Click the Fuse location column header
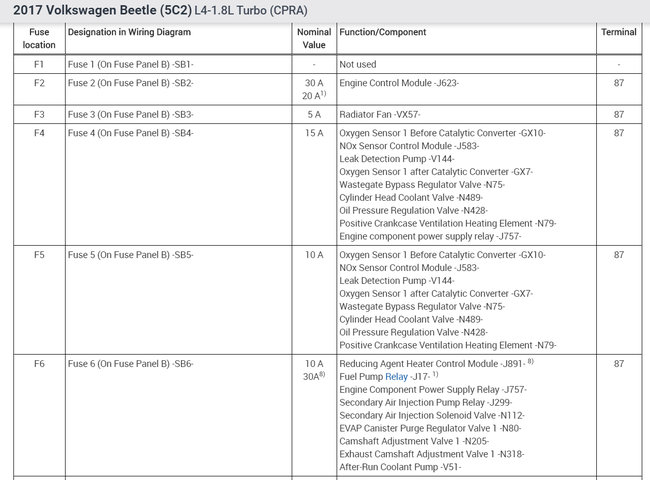The image size is (650, 480). pos(39,39)
